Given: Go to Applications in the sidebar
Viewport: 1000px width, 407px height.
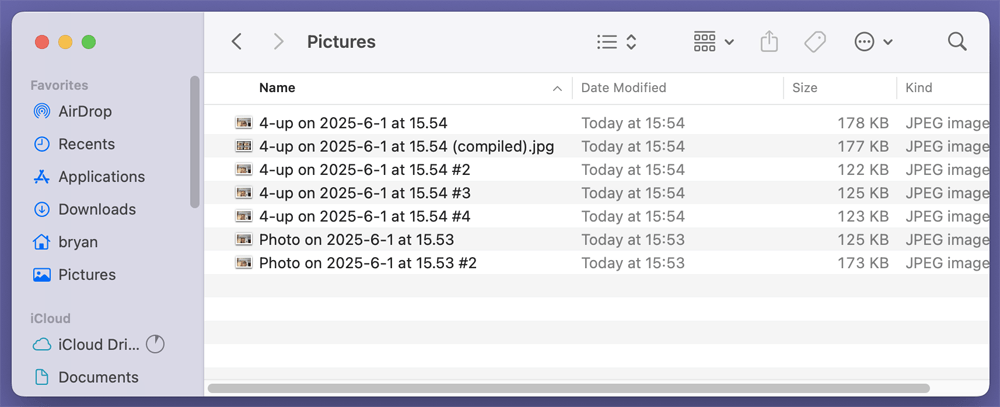Looking at the screenshot, I should pyautogui.click(x=101, y=177).
